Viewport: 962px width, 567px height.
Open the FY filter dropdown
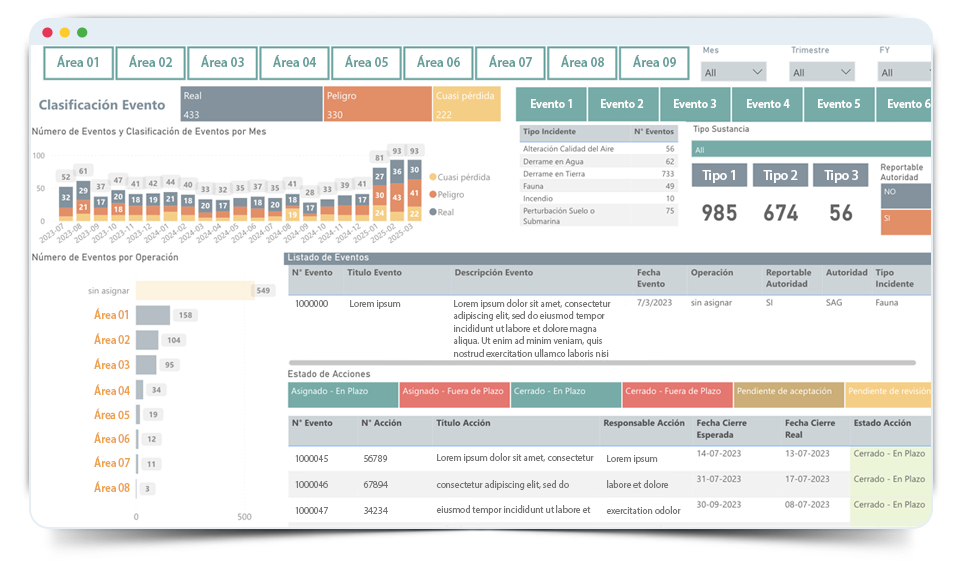(904, 73)
